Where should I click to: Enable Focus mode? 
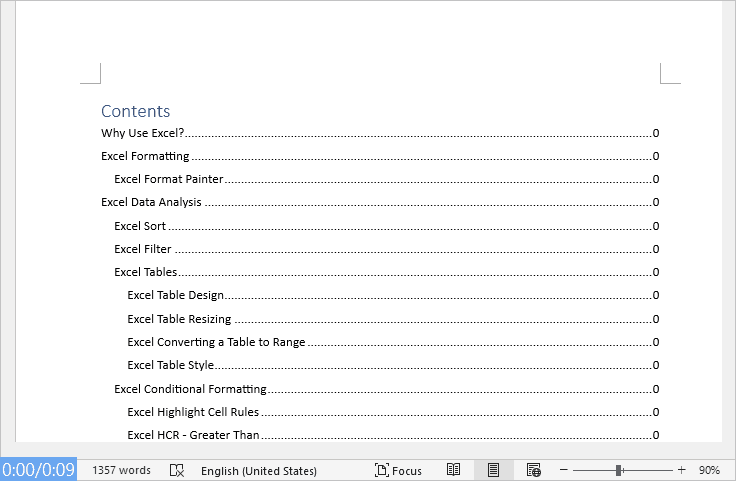pyautogui.click(x=398, y=470)
